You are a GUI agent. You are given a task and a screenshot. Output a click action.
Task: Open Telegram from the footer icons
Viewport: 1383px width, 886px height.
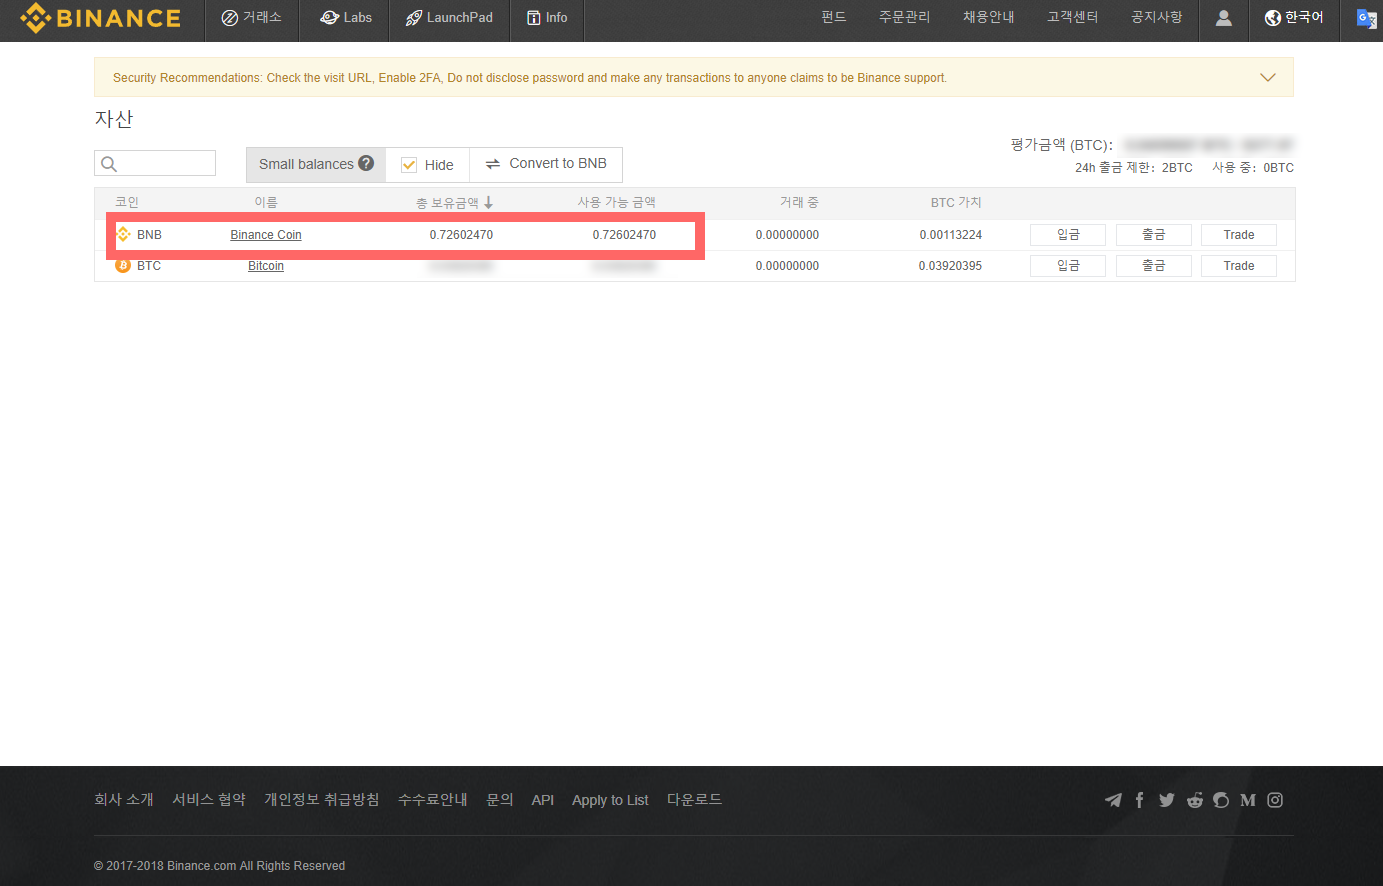tap(1113, 800)
